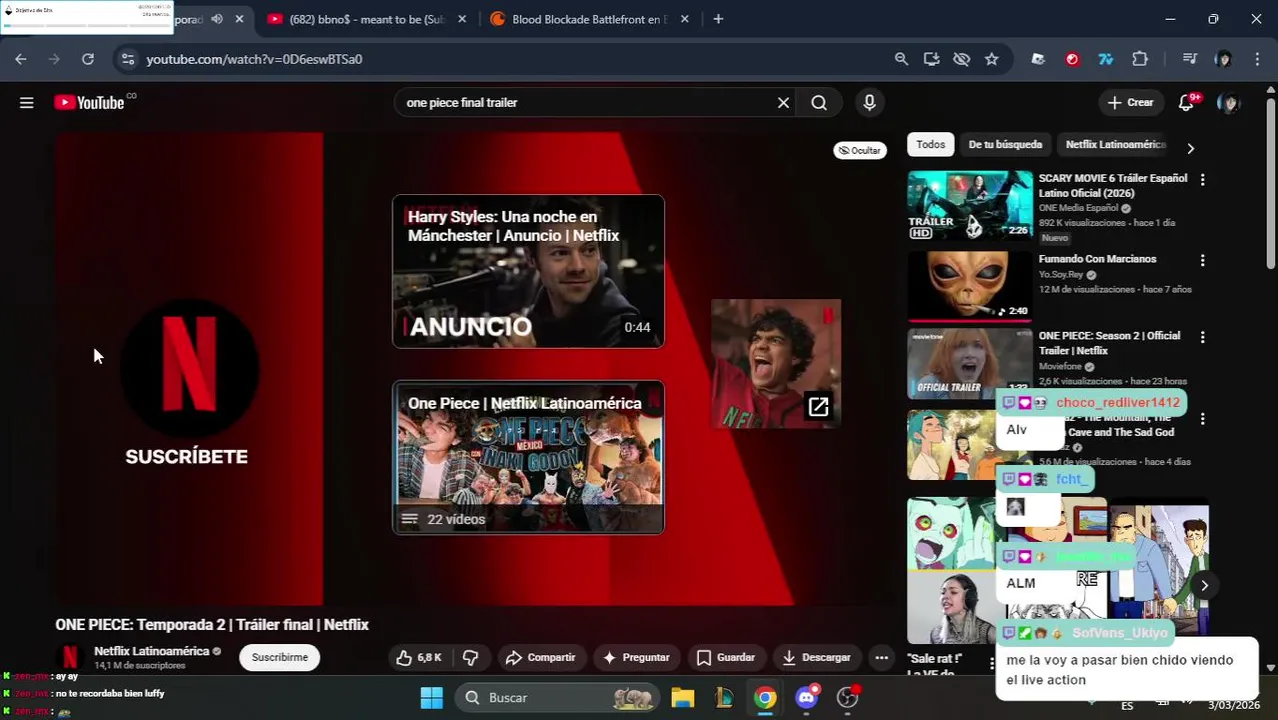Open File Explorer from the taskbar

(x=683, y=697)
